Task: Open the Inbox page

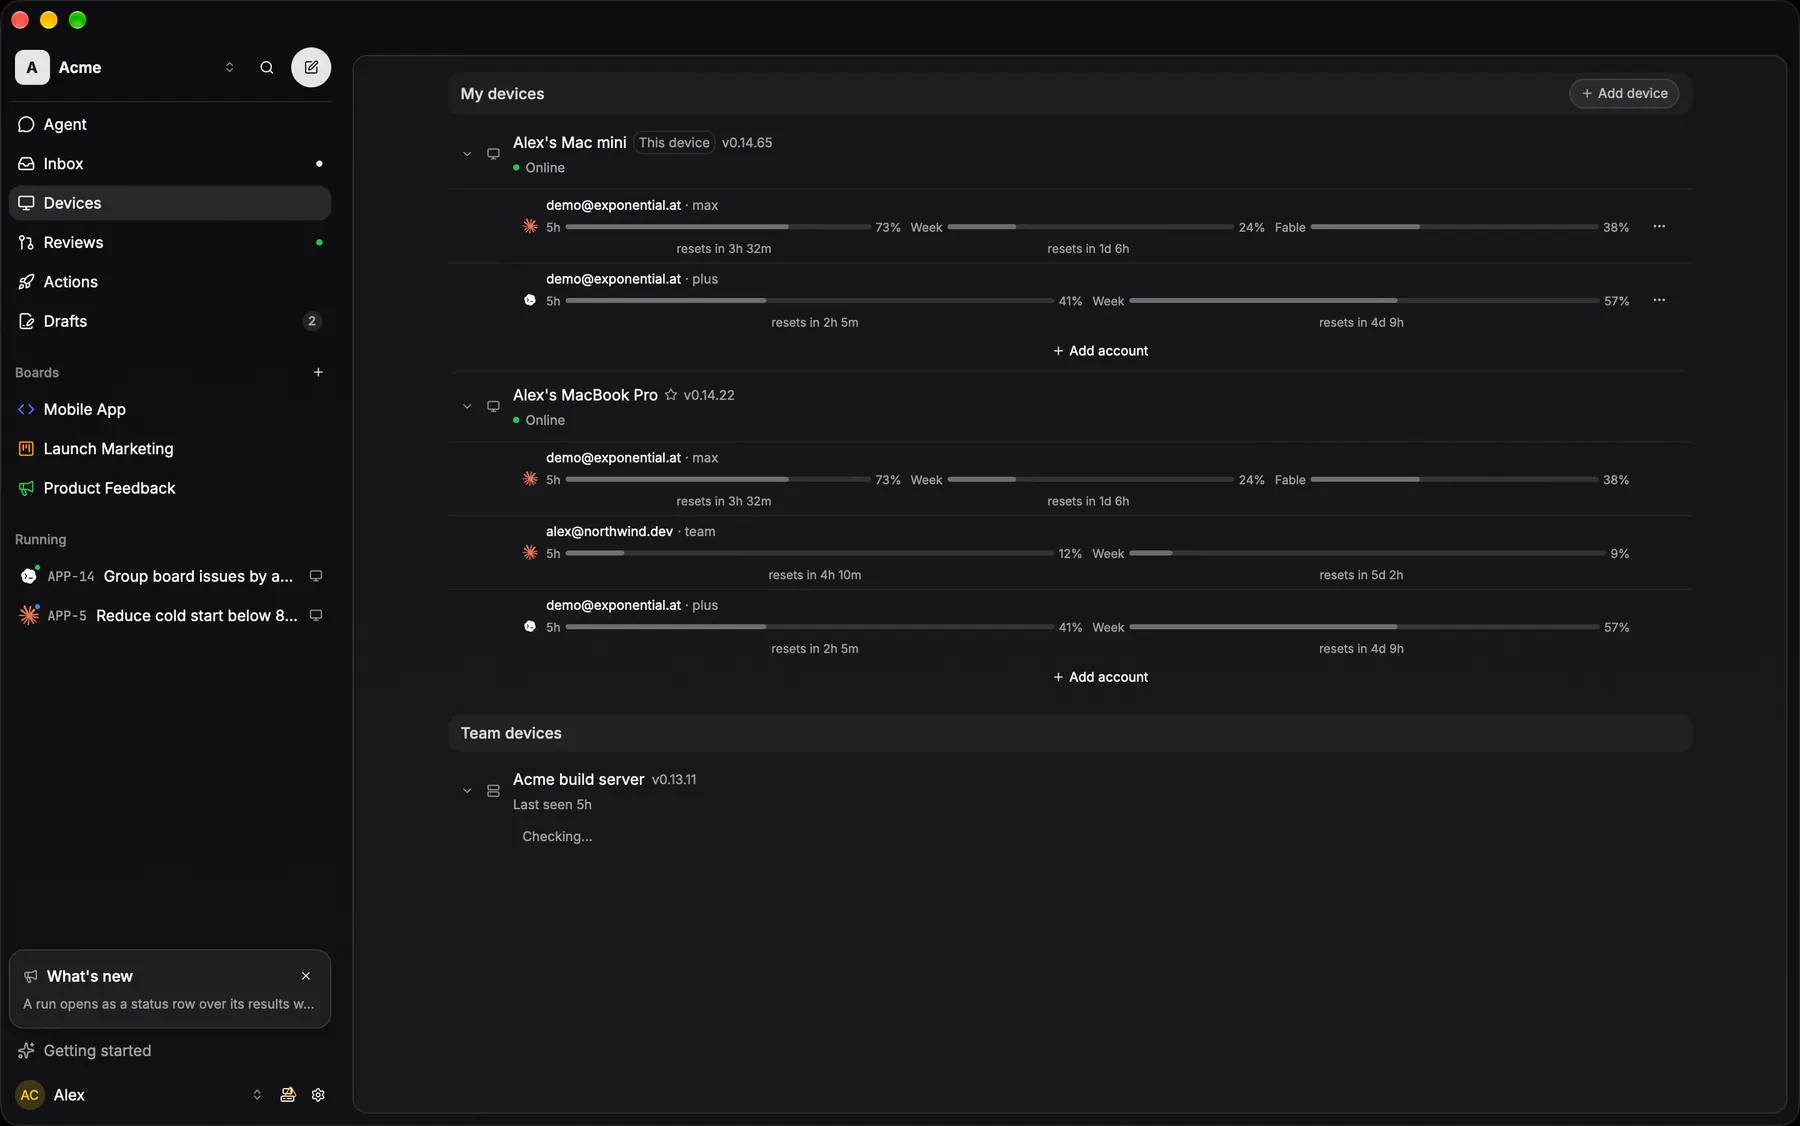Action: click(x=170, y=164)
